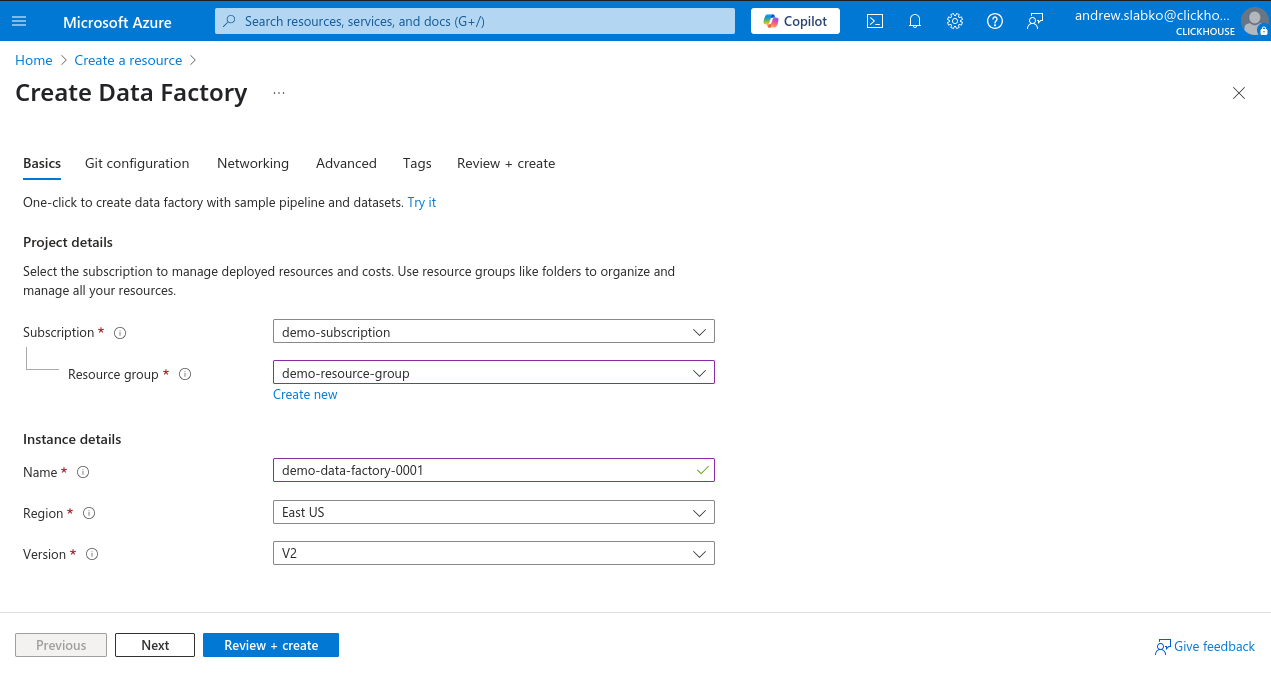Open portal settings gear
Image resolution: width=1271 pixels, height=674 pixels.
pos(954,20)
